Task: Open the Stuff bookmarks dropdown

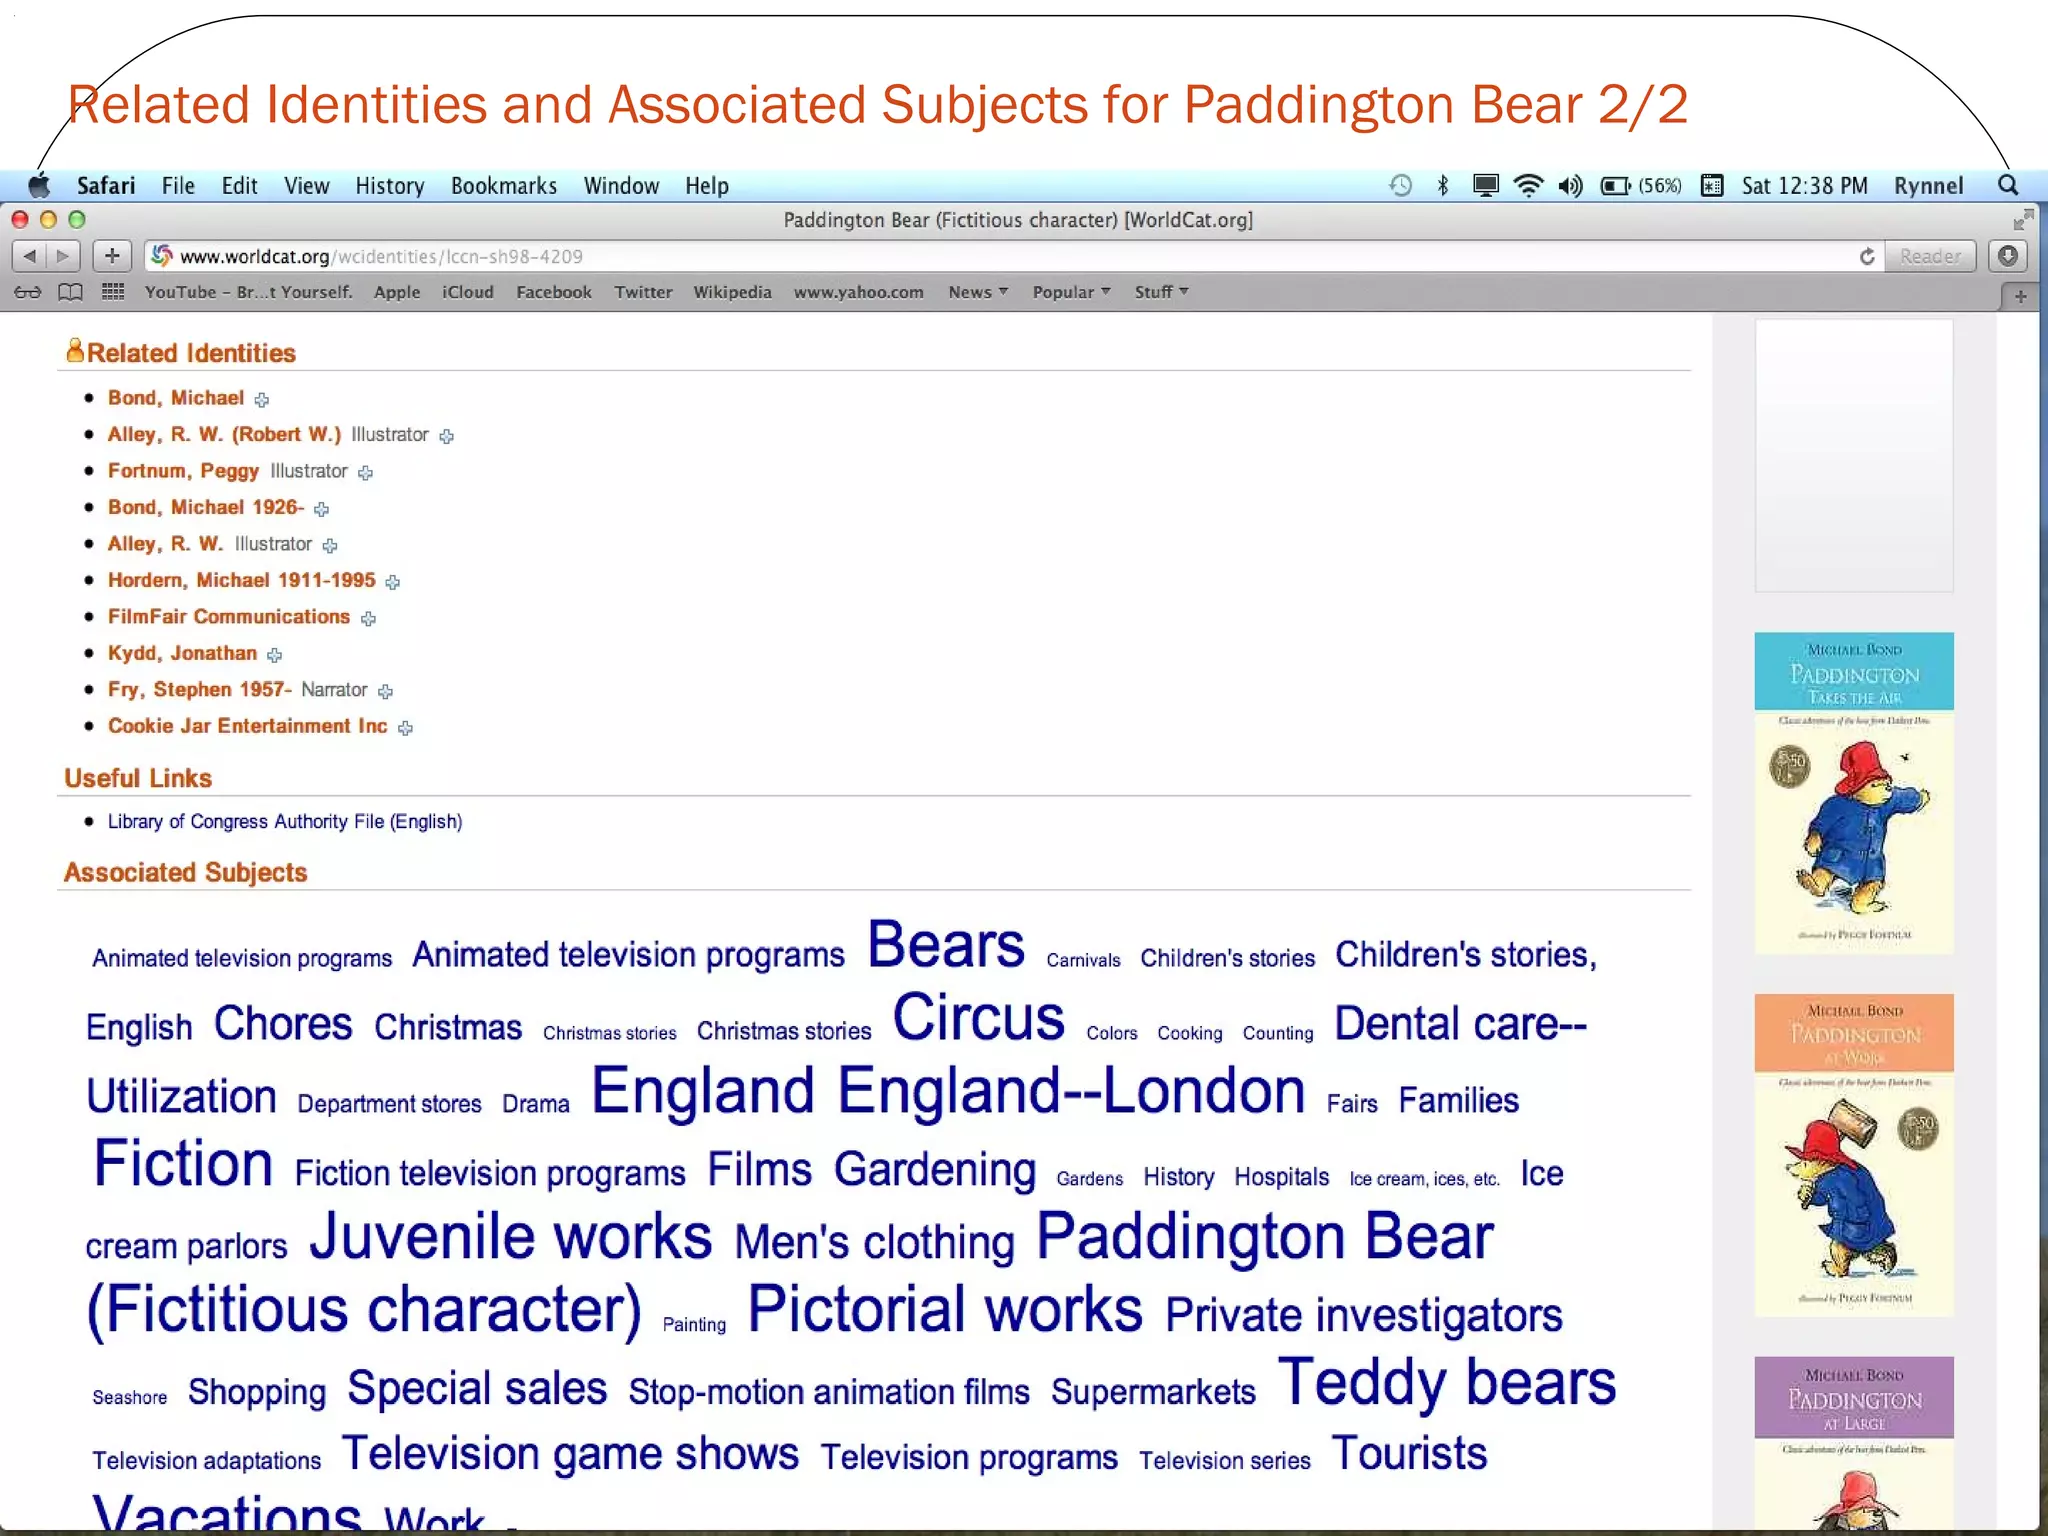Action: [x=1161, y=292]
